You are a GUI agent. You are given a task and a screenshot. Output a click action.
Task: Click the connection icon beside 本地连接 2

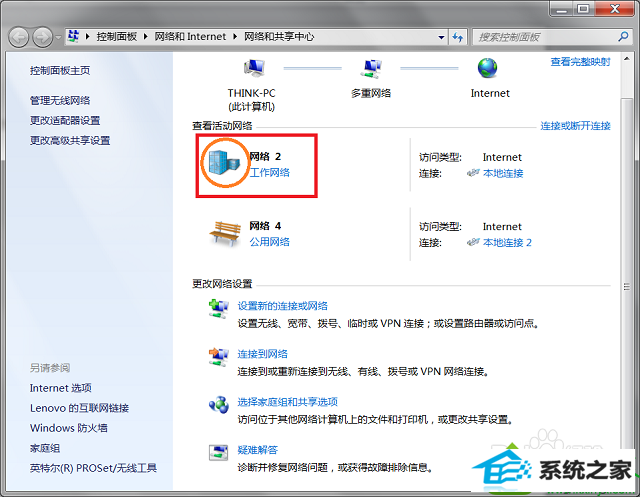[473, 243]
